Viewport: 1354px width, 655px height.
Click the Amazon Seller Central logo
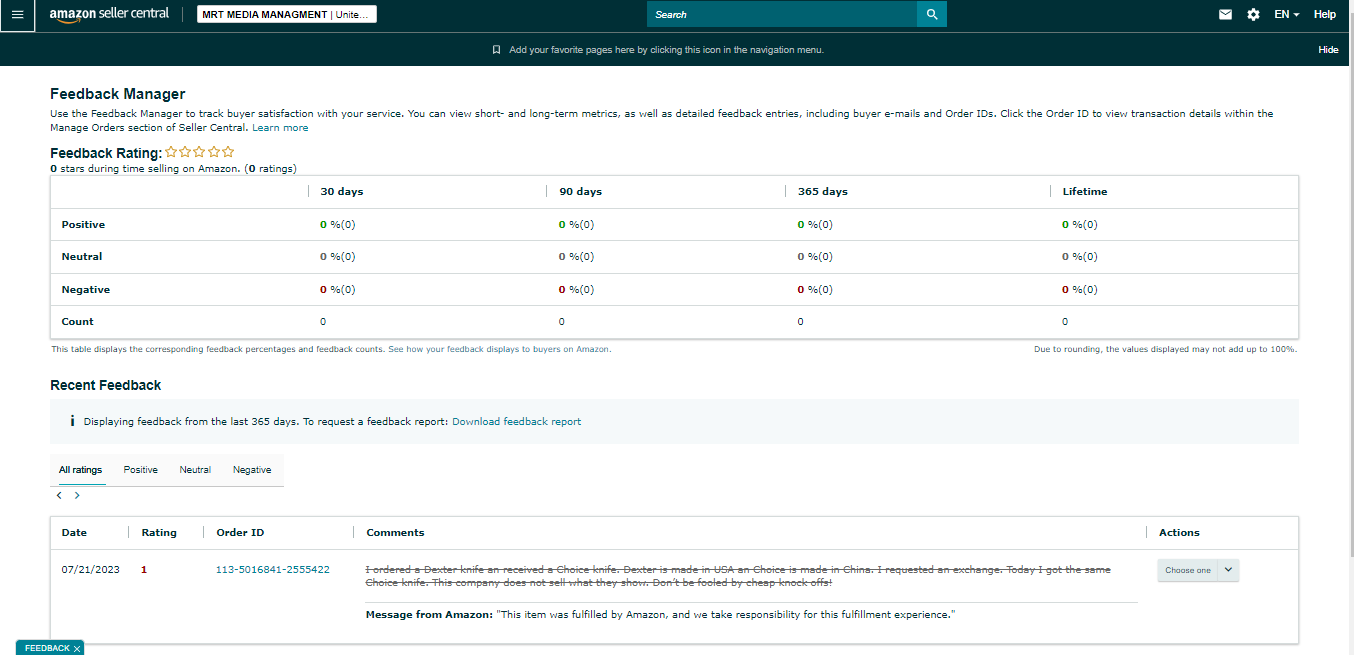click(x=109, y=14)
